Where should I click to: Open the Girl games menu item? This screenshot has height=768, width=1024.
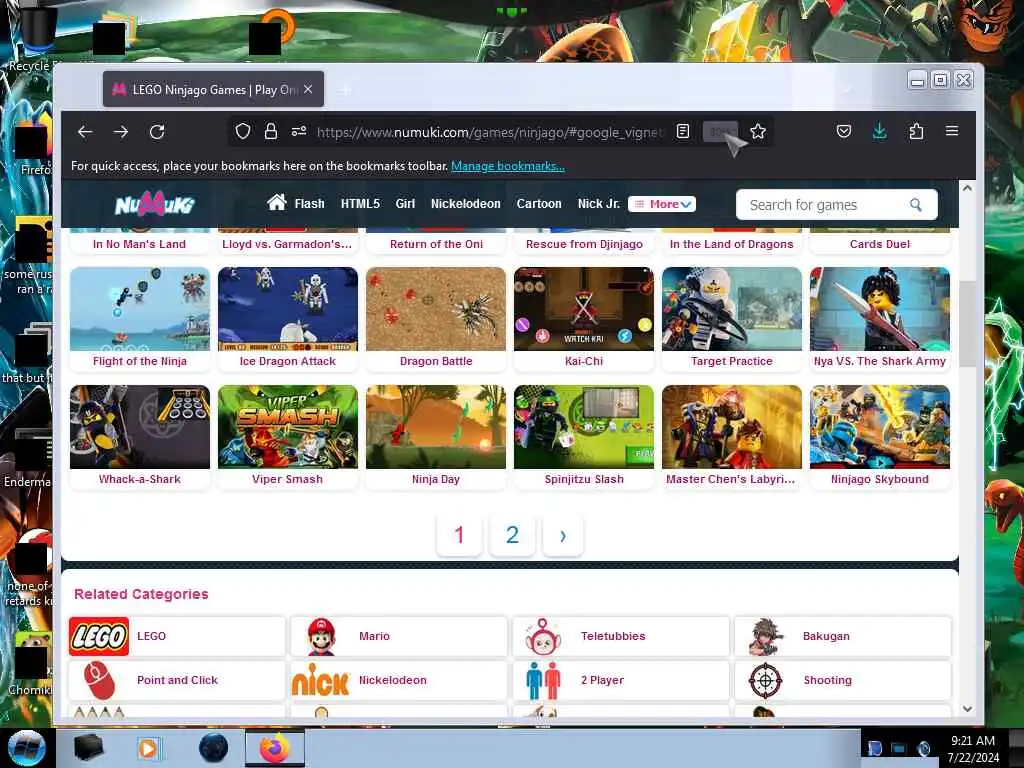pyautogui.click(x=405, y=204)
